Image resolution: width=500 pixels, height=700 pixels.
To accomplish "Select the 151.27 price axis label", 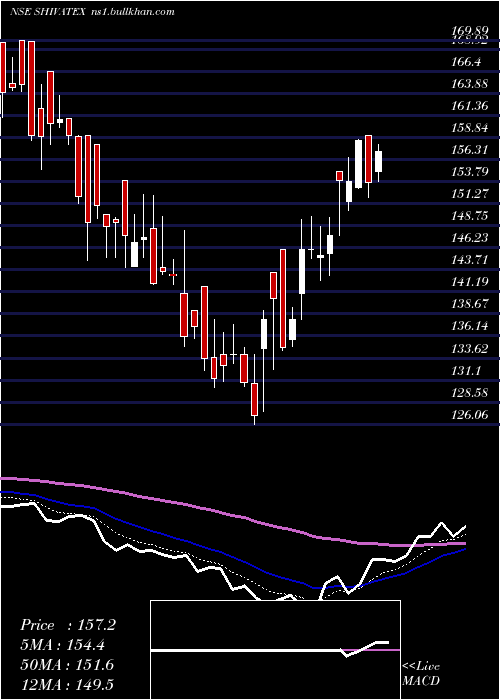I will pos(469,194).
